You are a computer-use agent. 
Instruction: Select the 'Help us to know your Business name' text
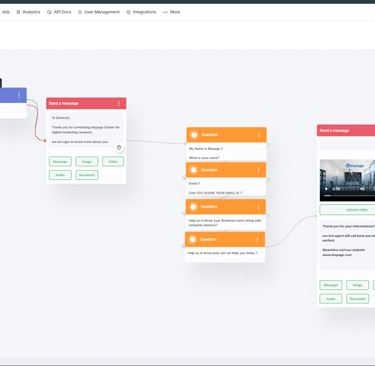(x=225, y=223)
